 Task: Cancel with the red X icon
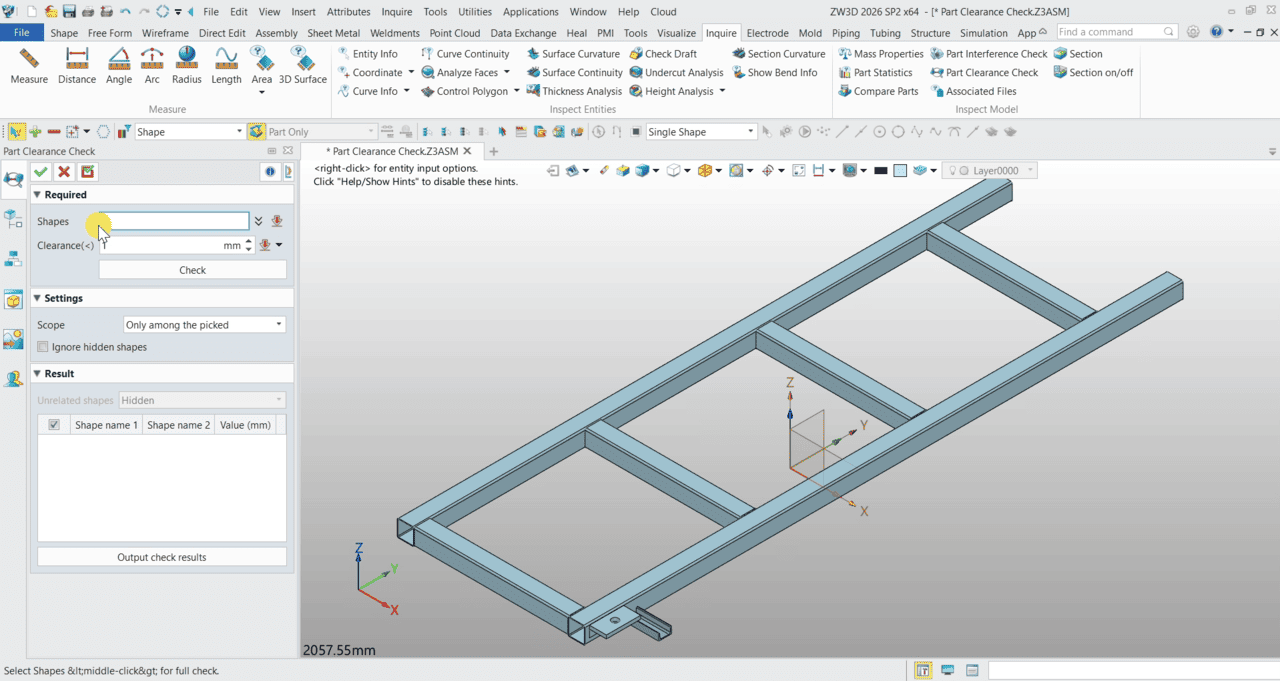tap(64, 172)
